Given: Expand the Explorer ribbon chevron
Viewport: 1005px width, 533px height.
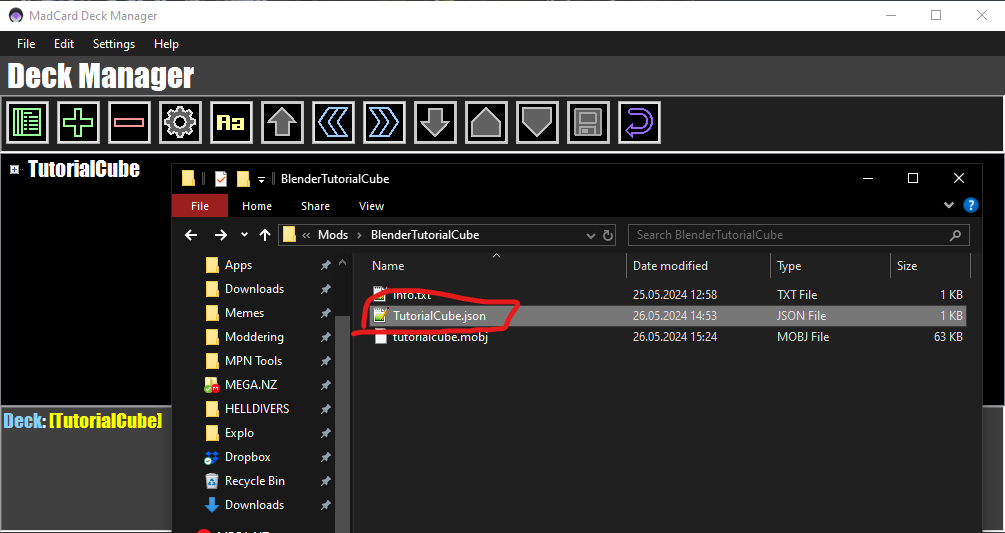Looking at the screenshot, I should tap(949, 206).
